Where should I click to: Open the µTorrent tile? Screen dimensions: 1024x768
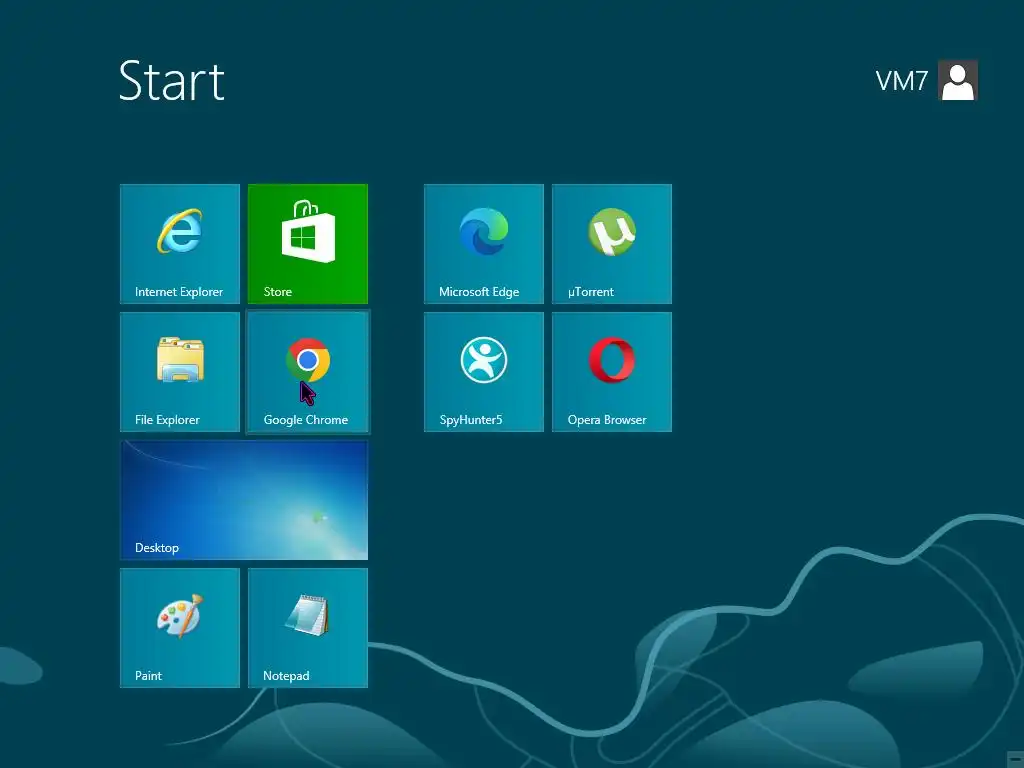611,244
